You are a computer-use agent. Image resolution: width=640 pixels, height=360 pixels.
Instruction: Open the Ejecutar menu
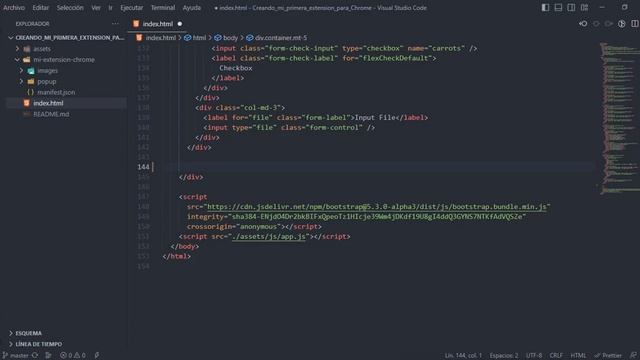point(131,8)
